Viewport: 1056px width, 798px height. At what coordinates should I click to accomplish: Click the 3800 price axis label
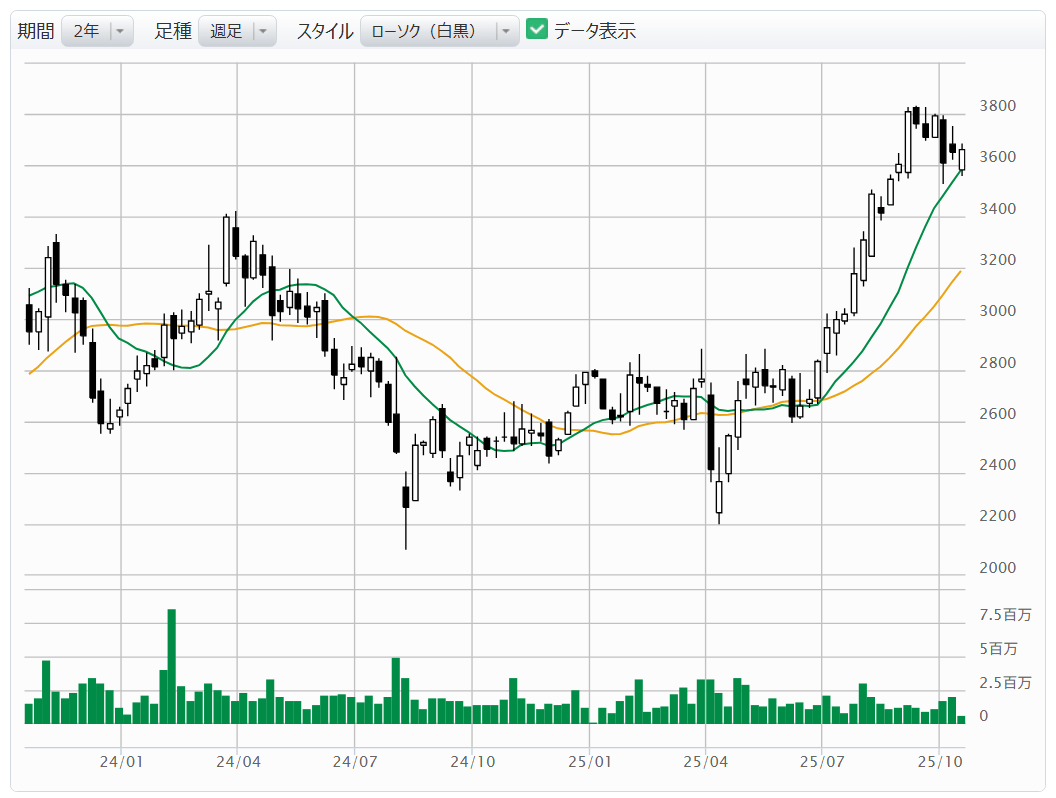point(998,107)
